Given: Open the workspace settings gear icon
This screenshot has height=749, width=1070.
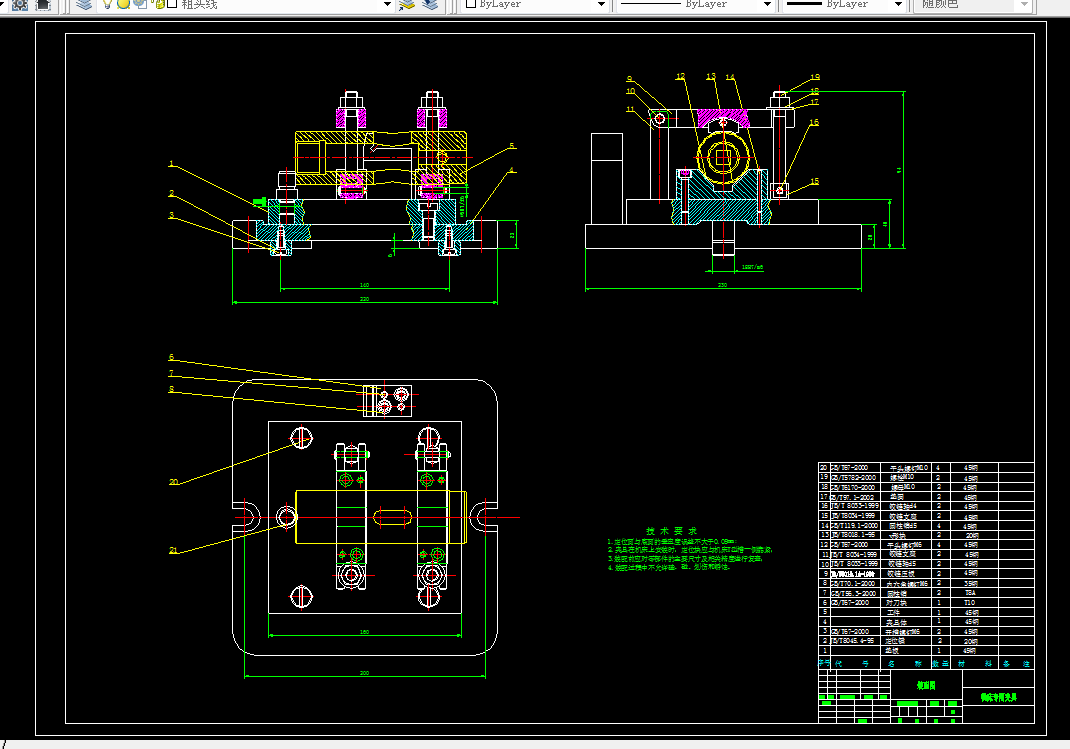Looking at the screenshot, I should [x=20, y=5].
